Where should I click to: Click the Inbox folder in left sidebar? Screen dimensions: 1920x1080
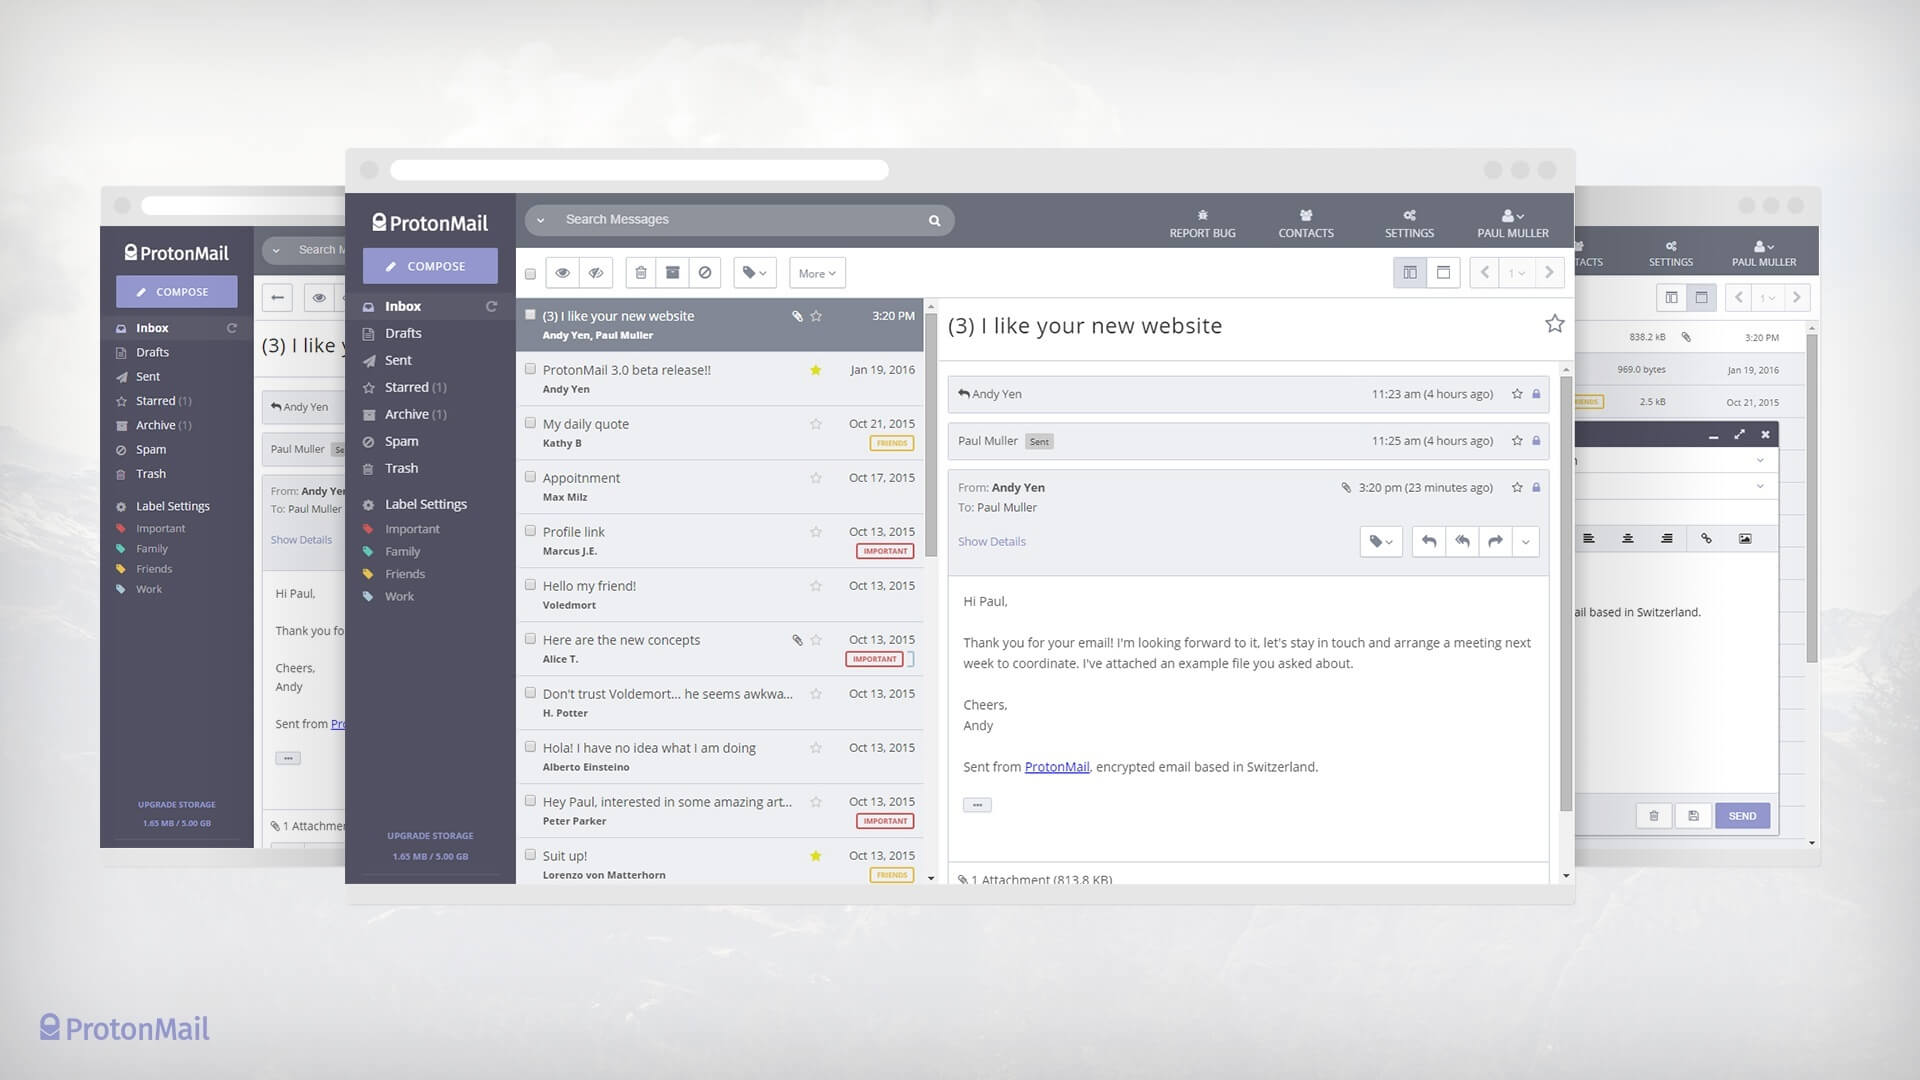tap(402, 306)
